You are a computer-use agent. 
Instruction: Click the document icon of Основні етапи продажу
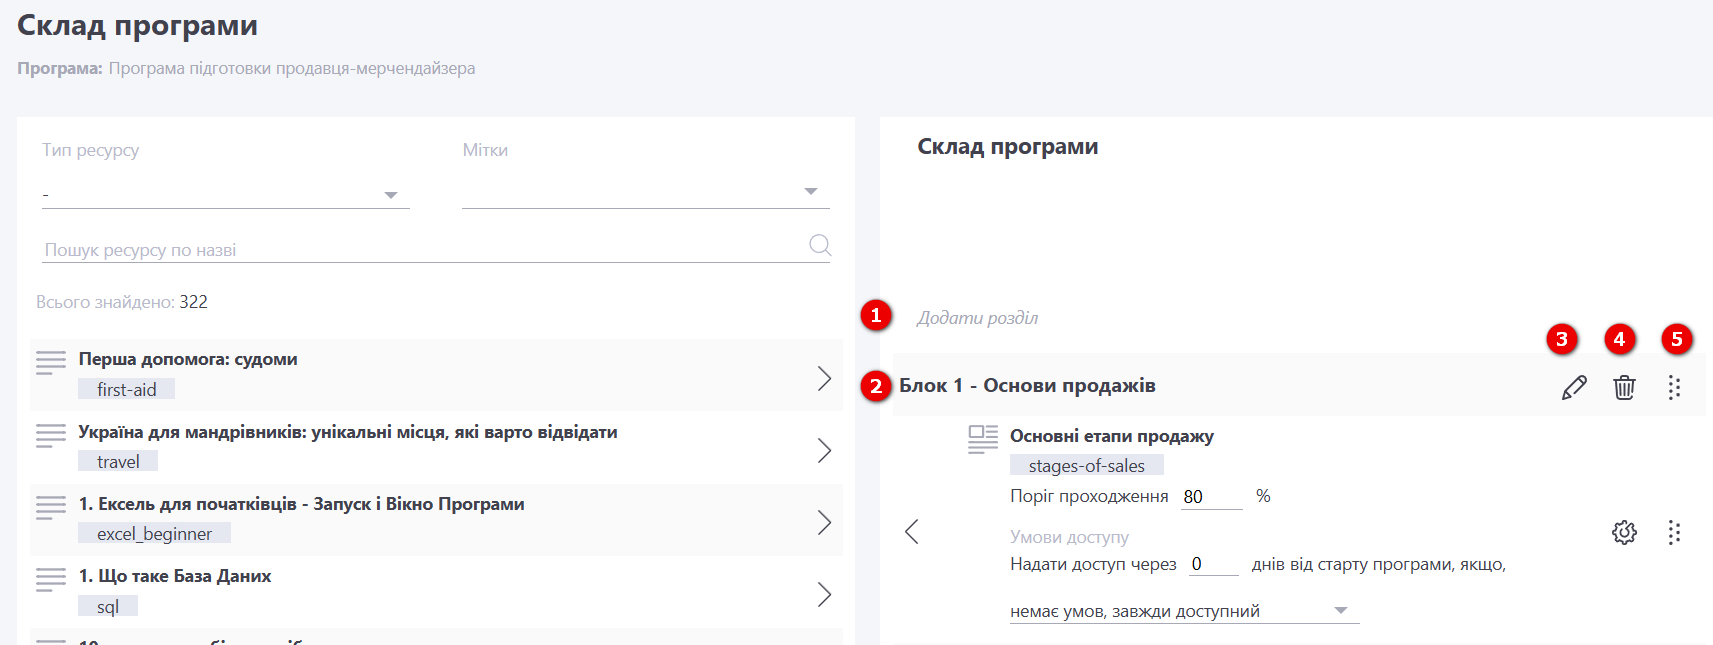982,439
